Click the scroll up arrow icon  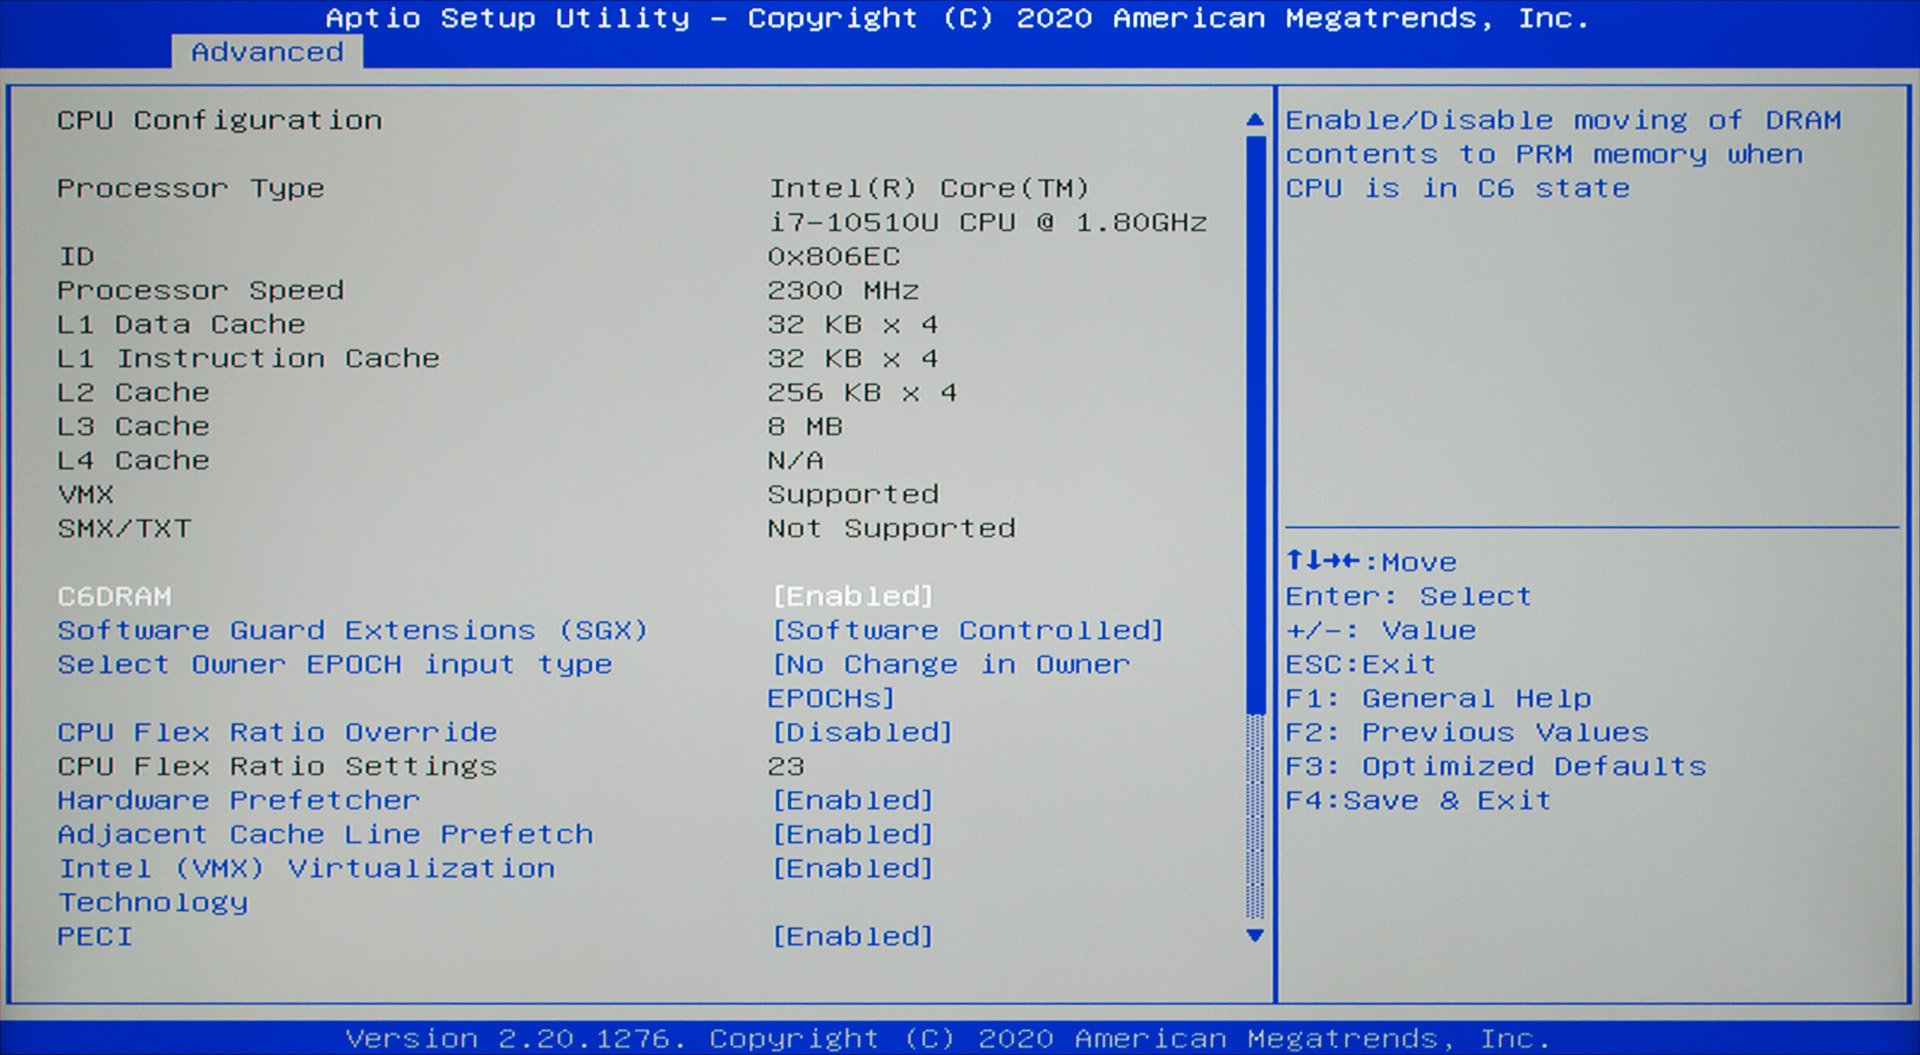pos(1255,120)
